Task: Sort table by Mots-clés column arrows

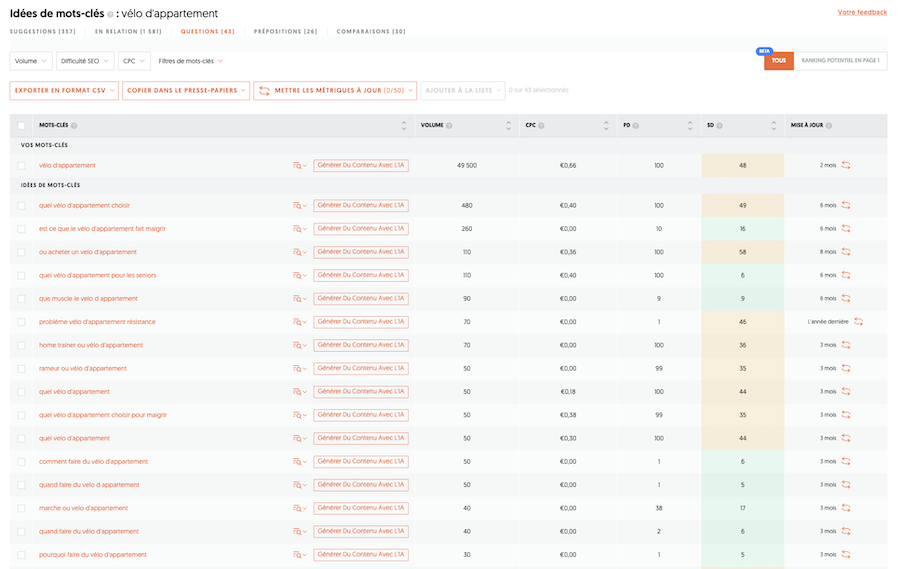Action: (404, 126)
